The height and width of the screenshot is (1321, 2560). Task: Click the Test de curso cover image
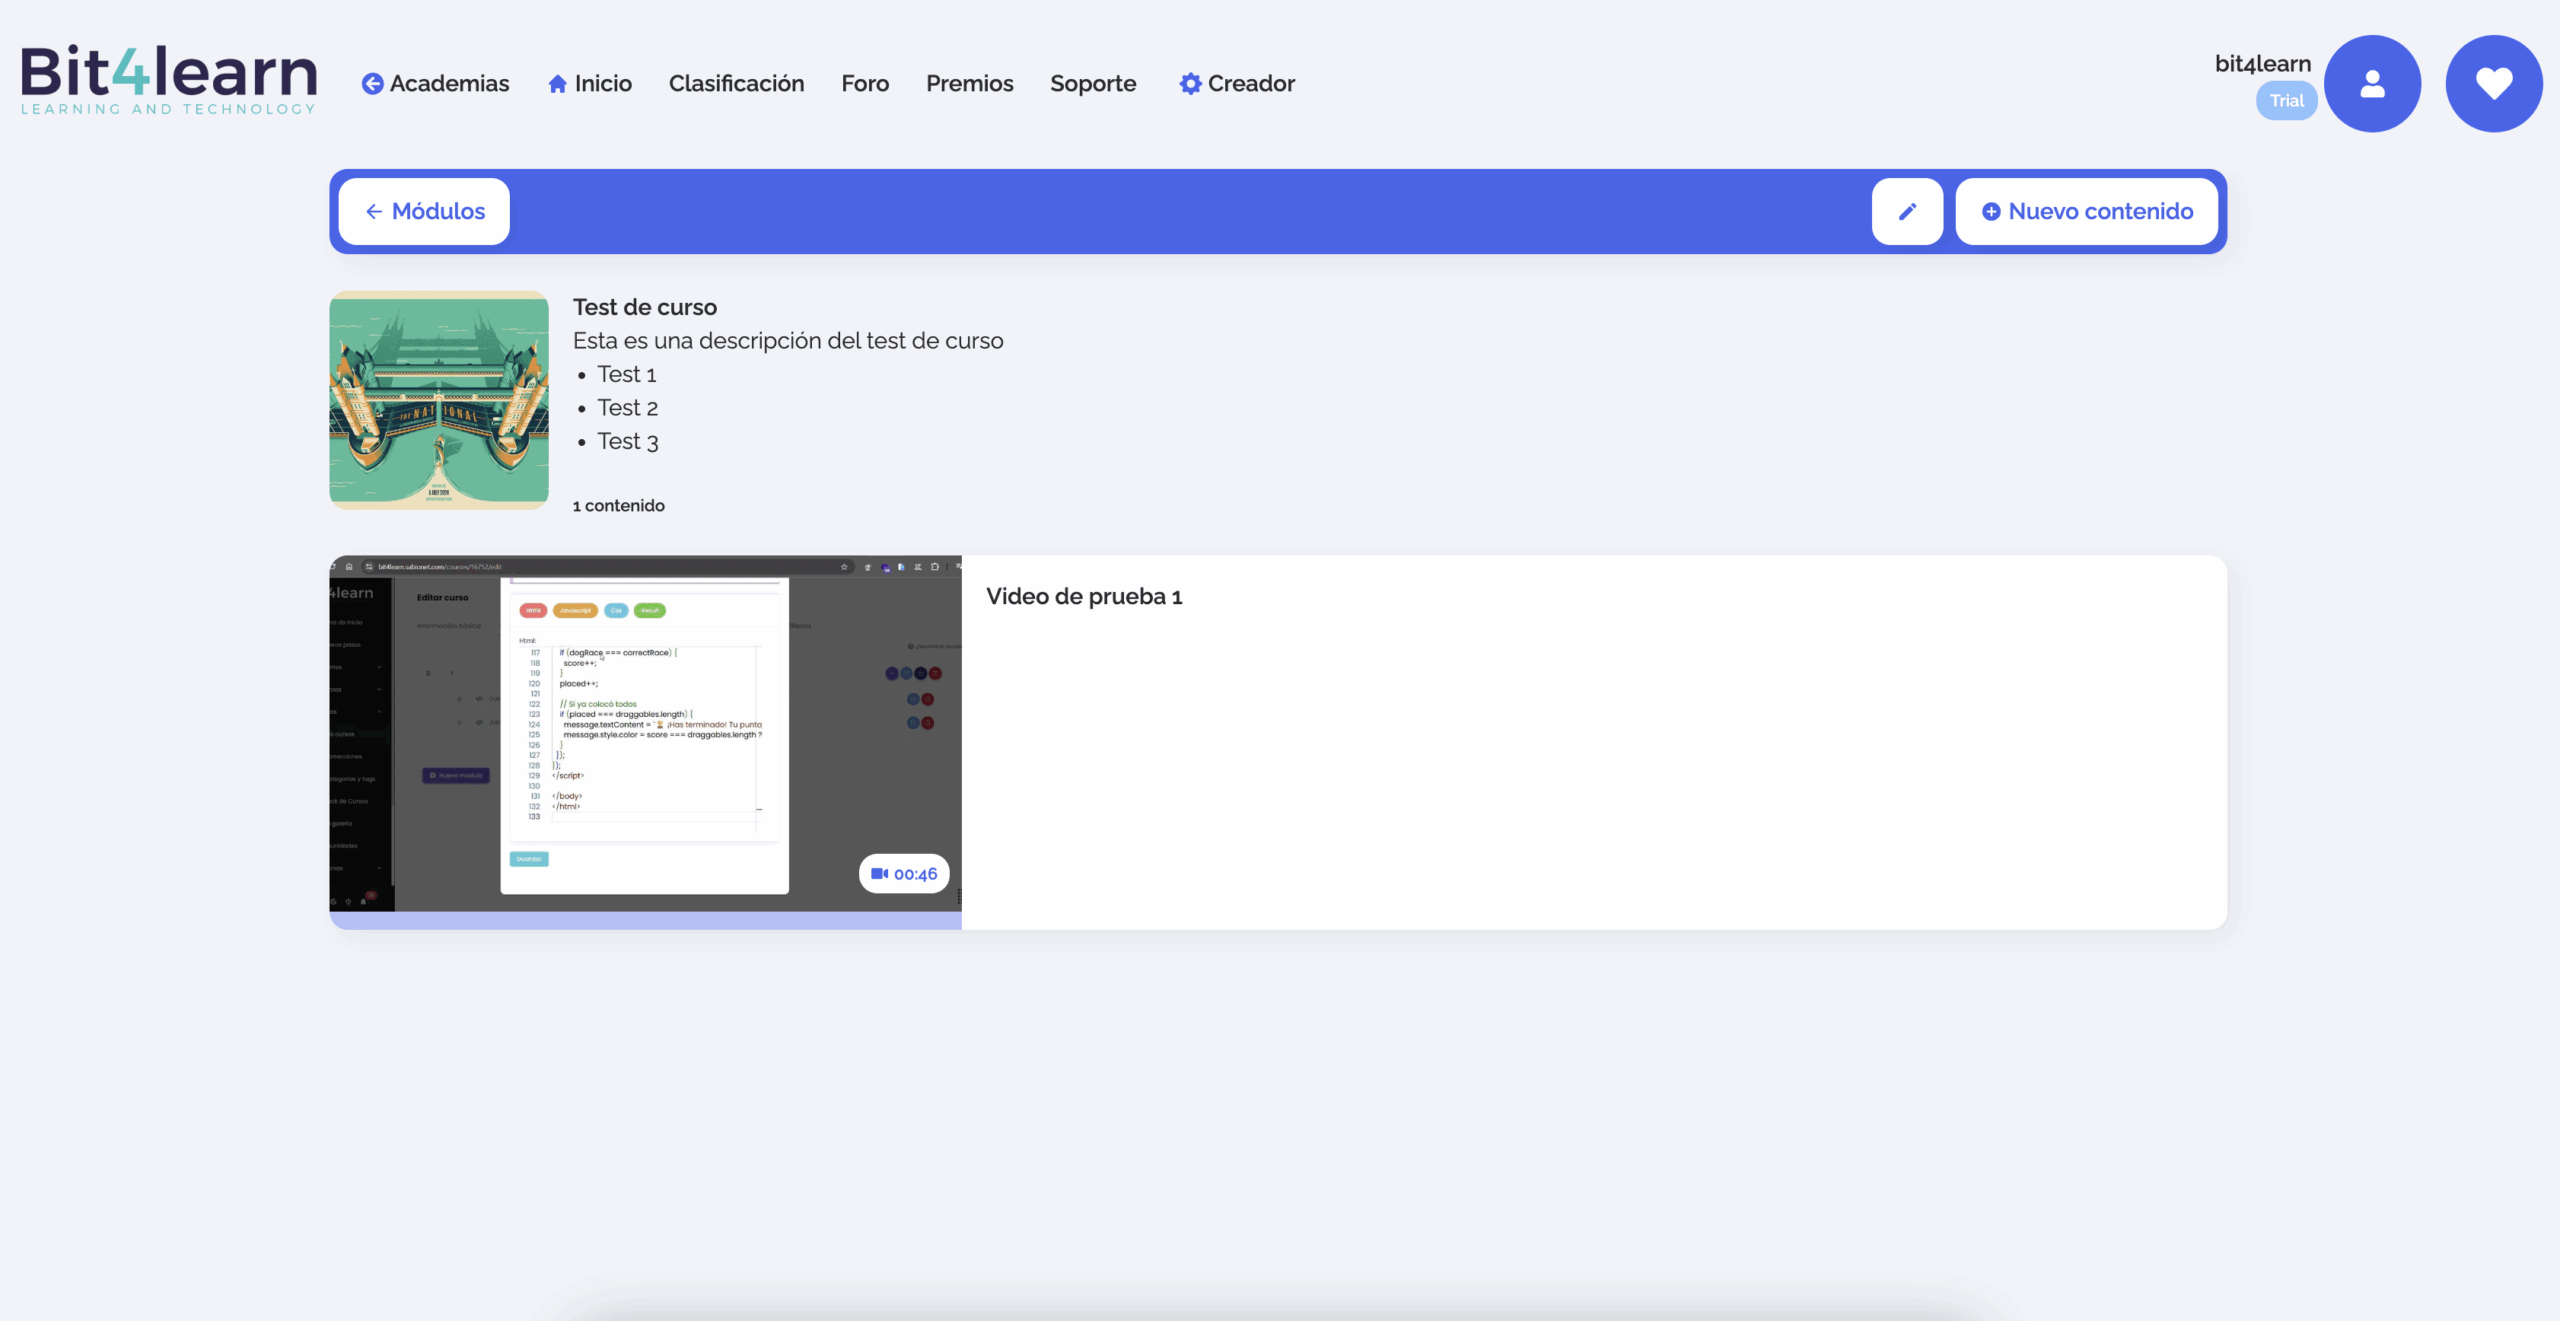tap(439, 400)
